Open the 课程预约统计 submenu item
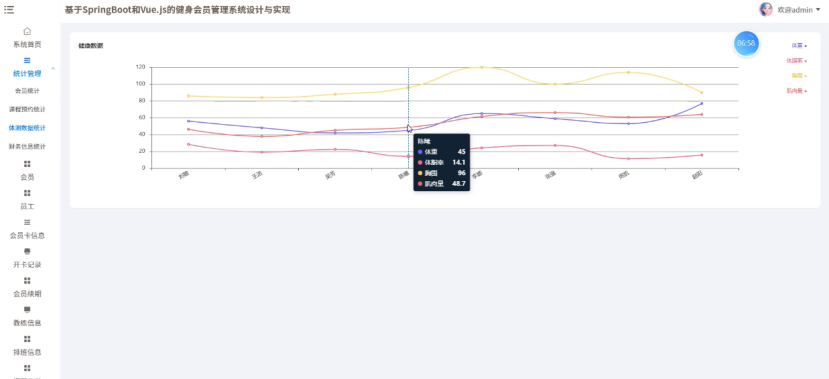 (27, 109)
